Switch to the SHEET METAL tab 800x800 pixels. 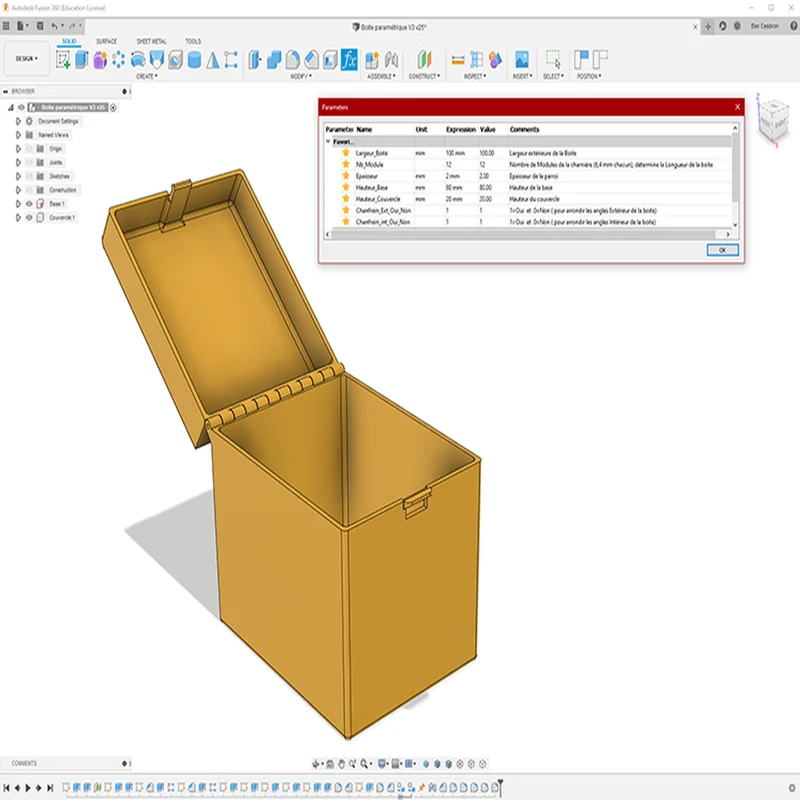[x=151, y=41]
